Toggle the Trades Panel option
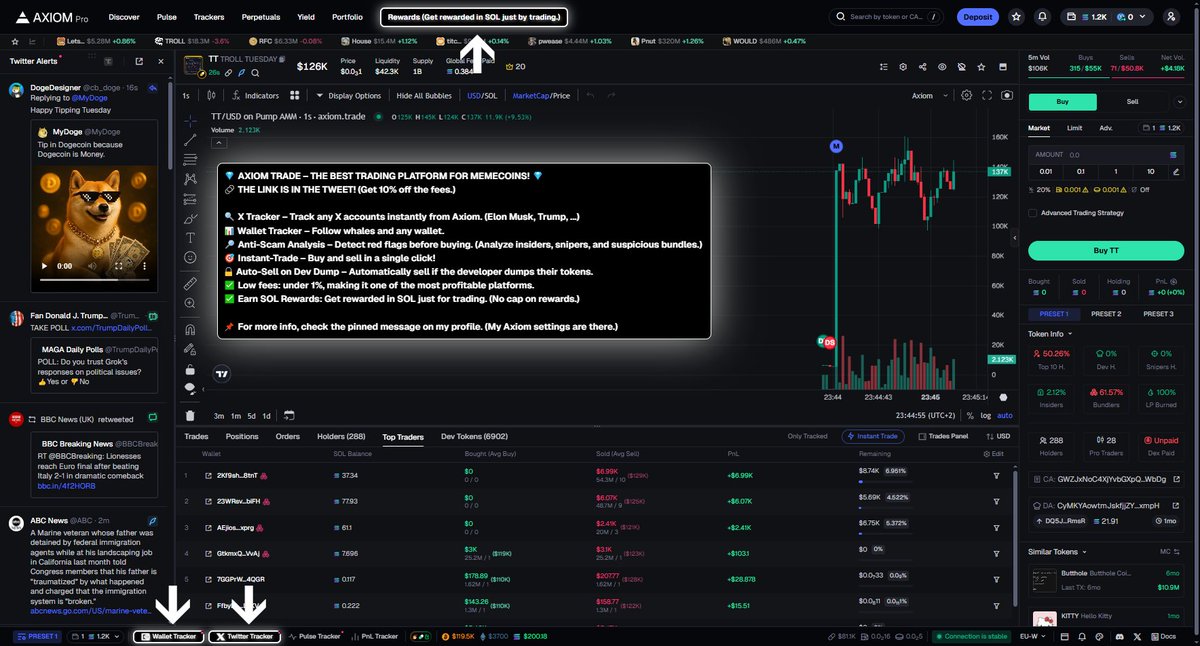1200x646 pixels. [943, 436]
